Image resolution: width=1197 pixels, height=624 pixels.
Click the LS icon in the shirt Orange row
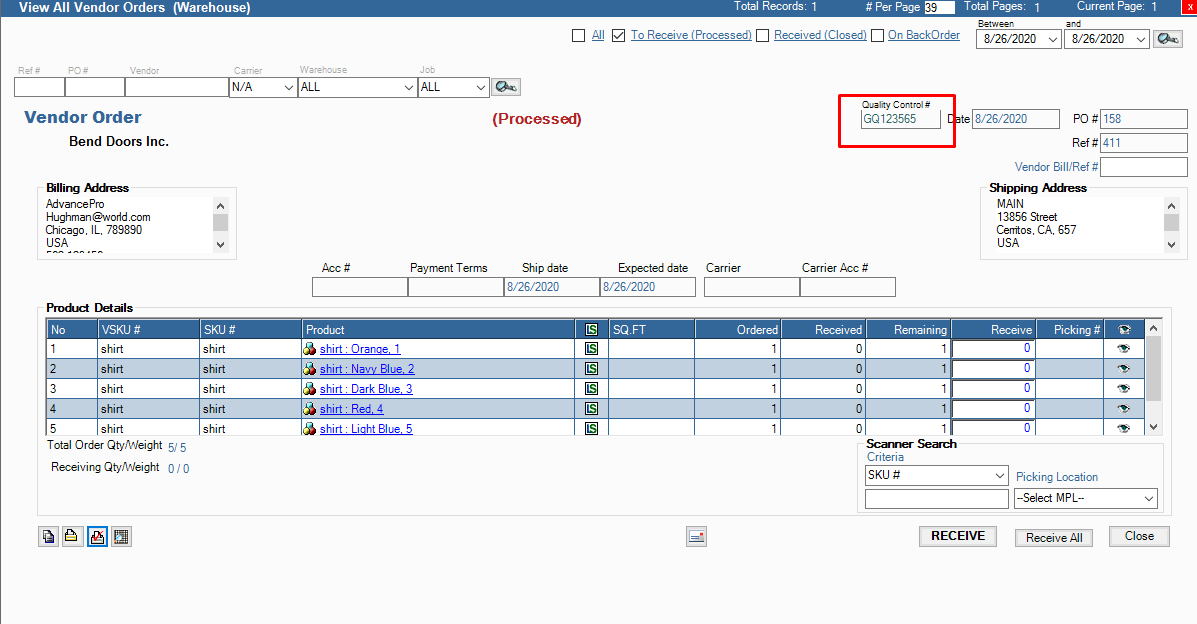point(592,349)
